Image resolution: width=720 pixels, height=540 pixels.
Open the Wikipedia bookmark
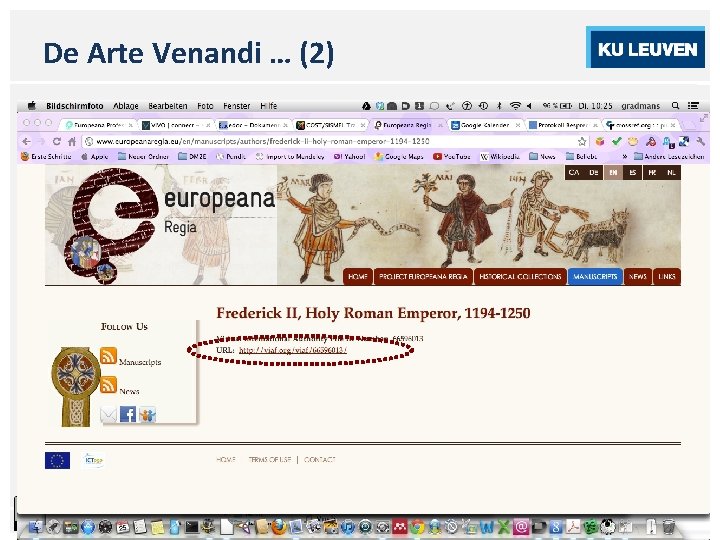tap(500, 157)
